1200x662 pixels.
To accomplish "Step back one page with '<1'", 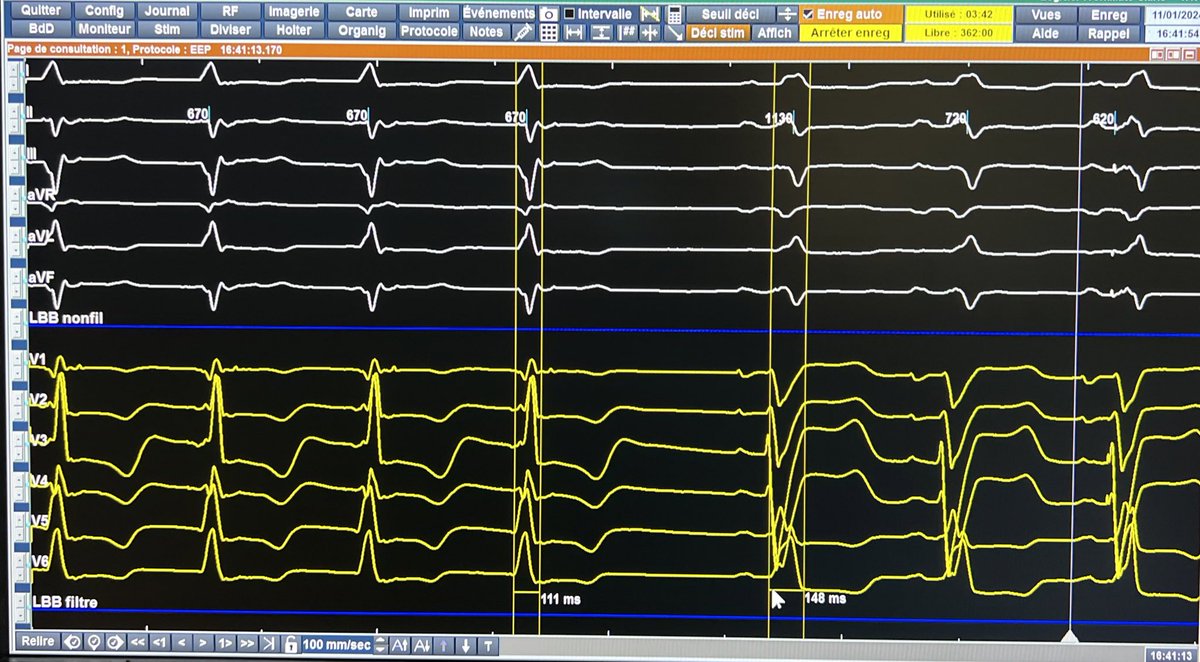I will tap(160, 643).
